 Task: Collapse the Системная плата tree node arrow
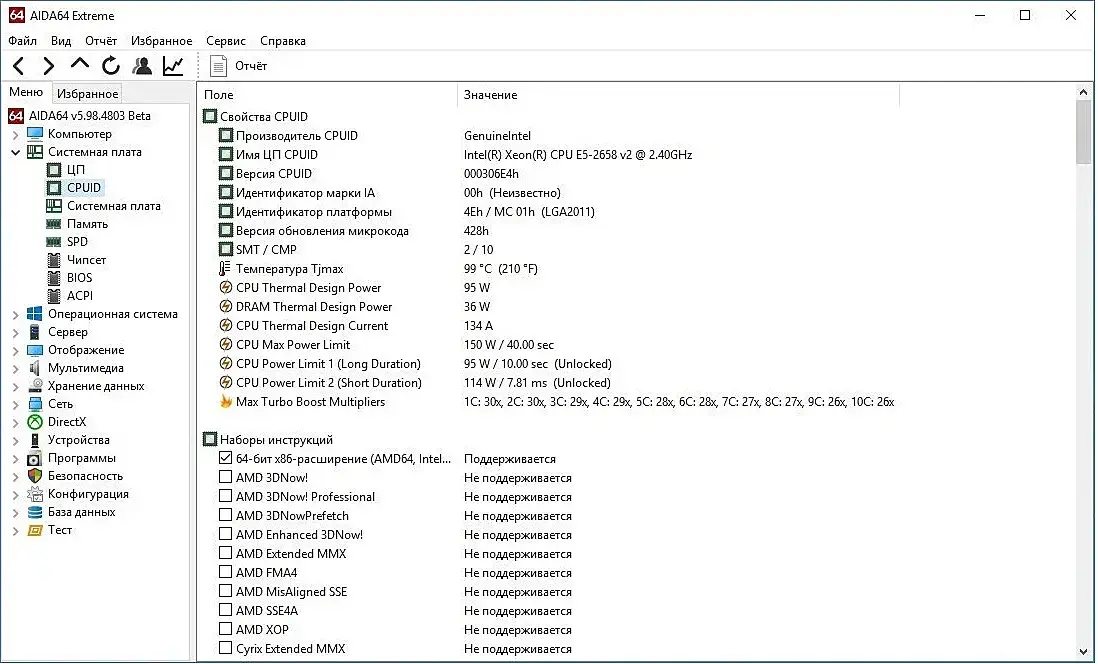click(x=15, y=152)
